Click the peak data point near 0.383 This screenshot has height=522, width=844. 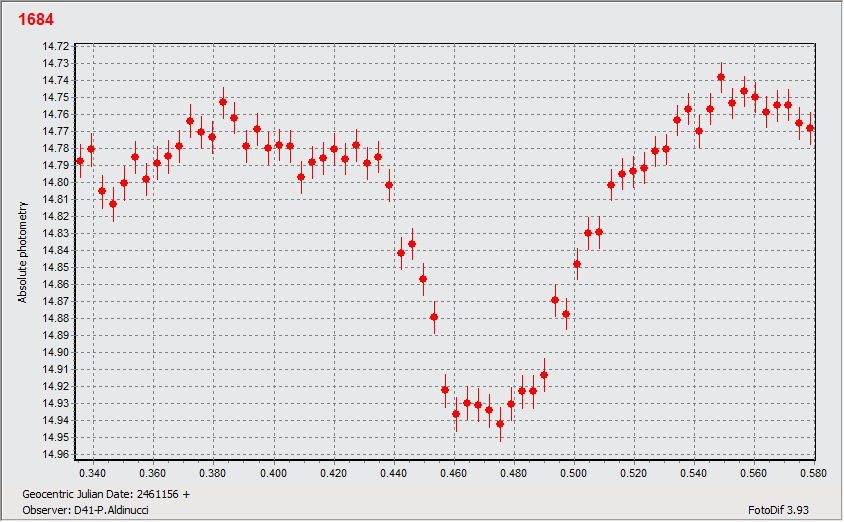pos(223,102)
